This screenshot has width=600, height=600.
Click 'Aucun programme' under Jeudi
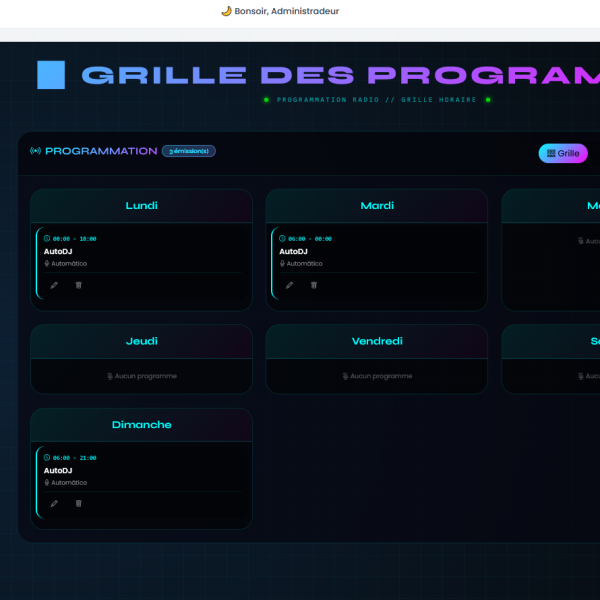146,376
